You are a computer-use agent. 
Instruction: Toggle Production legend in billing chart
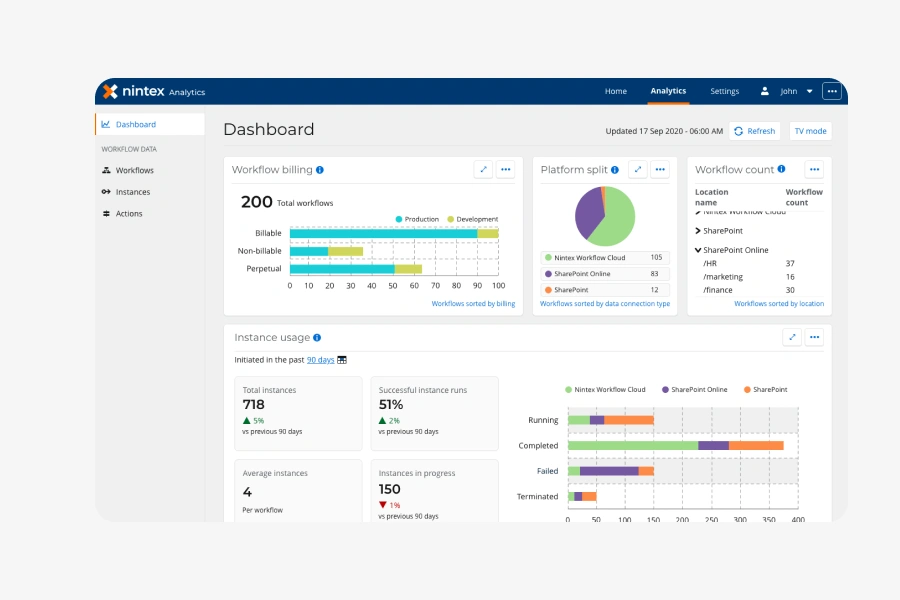(417, 219)
